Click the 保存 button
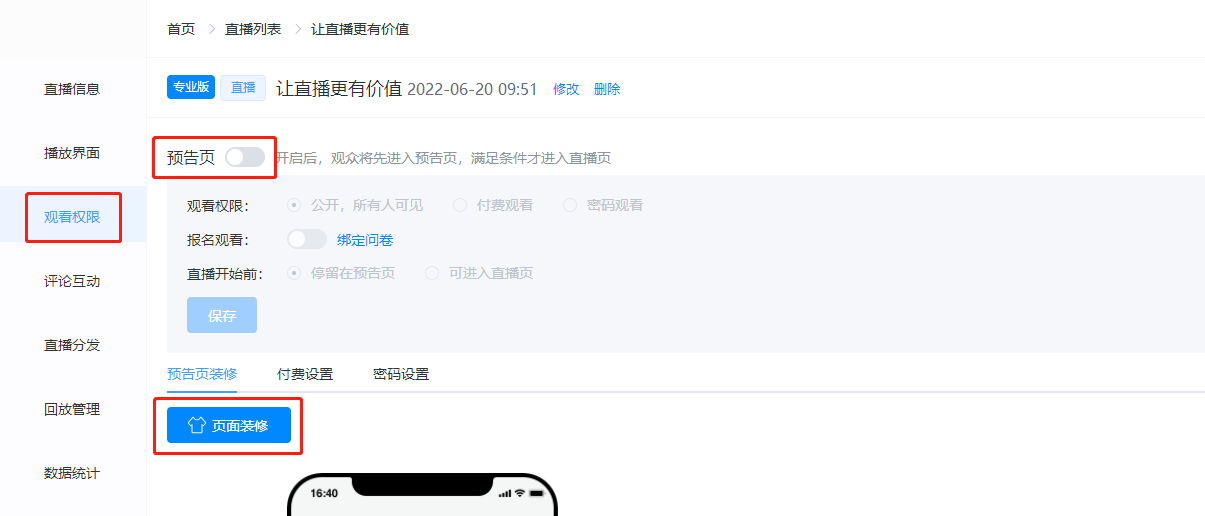Viewport: 1205px width, 516px height. (222, 315)
